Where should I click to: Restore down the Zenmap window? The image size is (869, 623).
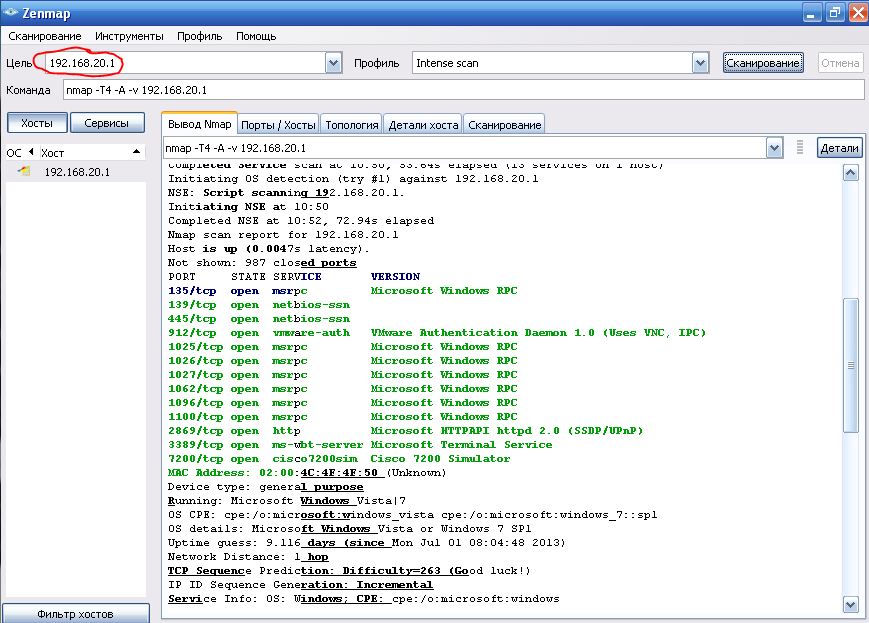point(834,13)
